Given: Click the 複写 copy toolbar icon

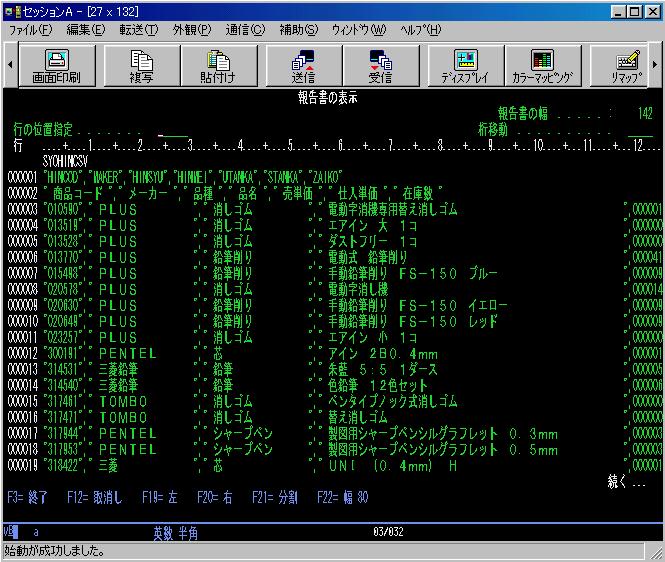Looking at the screenshot, I should [x=142, y=66].
